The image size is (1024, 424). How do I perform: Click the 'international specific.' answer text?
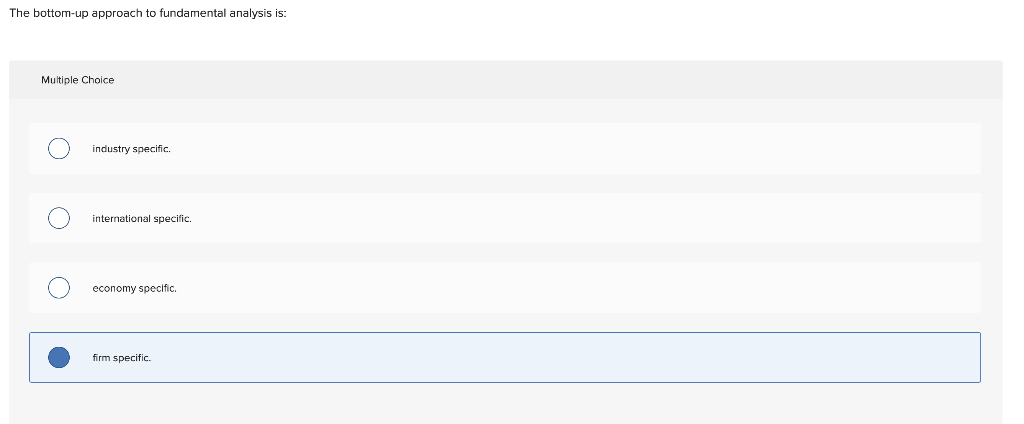tap(142, 218)
